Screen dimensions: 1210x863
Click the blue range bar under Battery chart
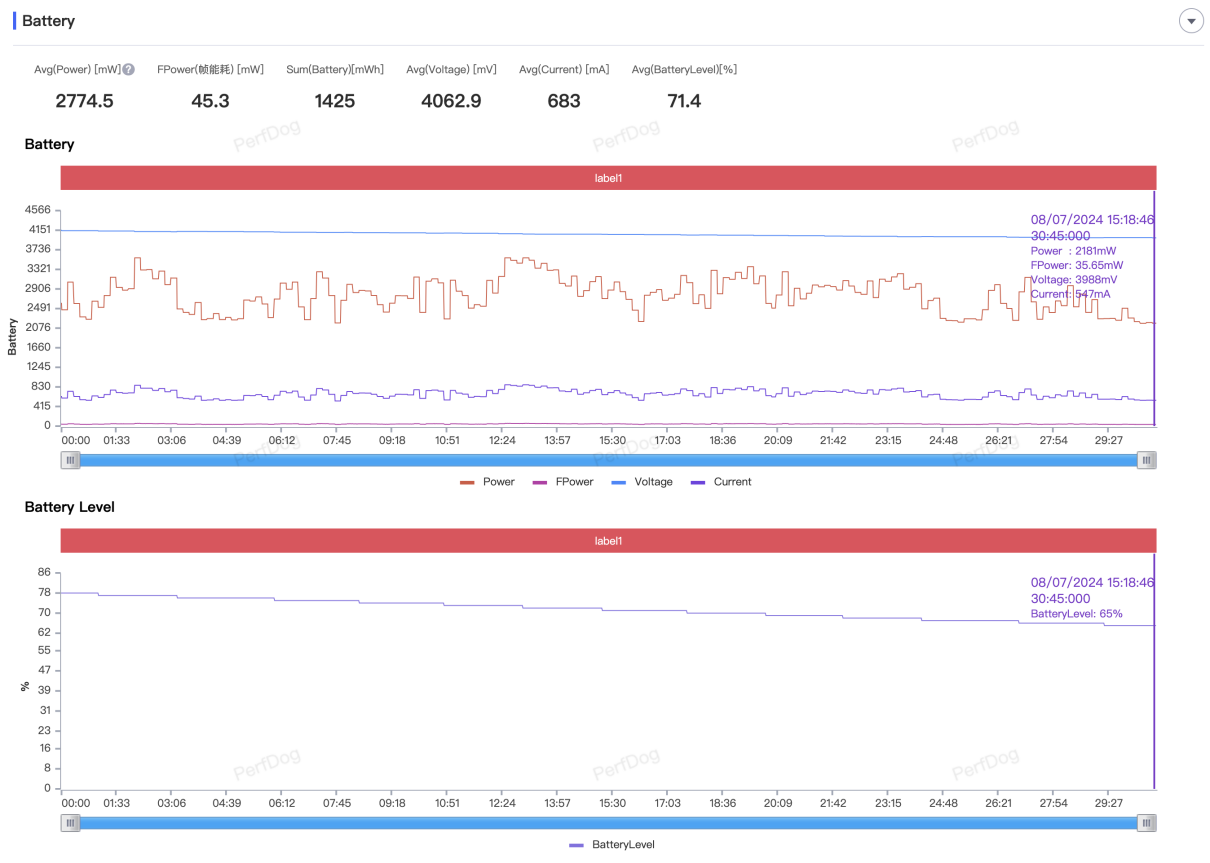pos(608,460)
